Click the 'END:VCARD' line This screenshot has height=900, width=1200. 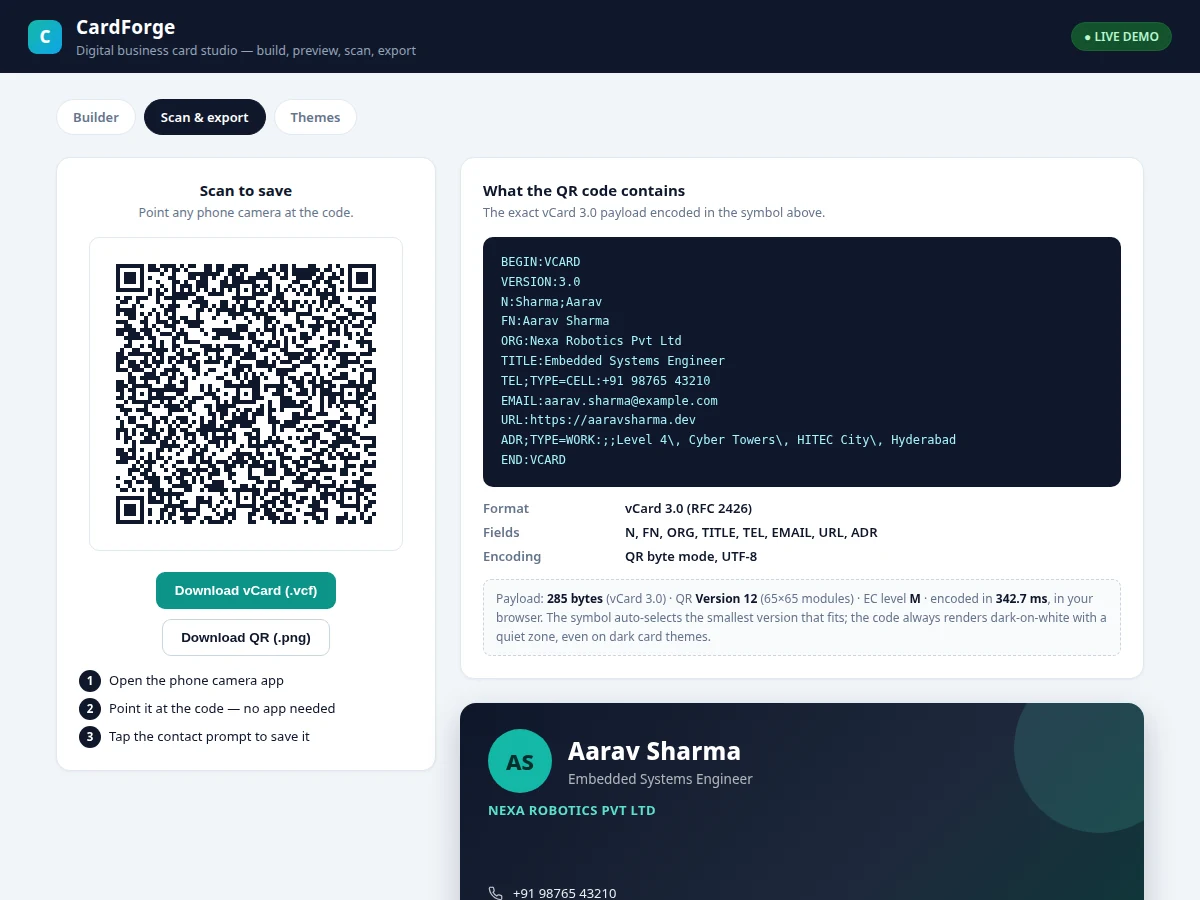coord(534,460)
